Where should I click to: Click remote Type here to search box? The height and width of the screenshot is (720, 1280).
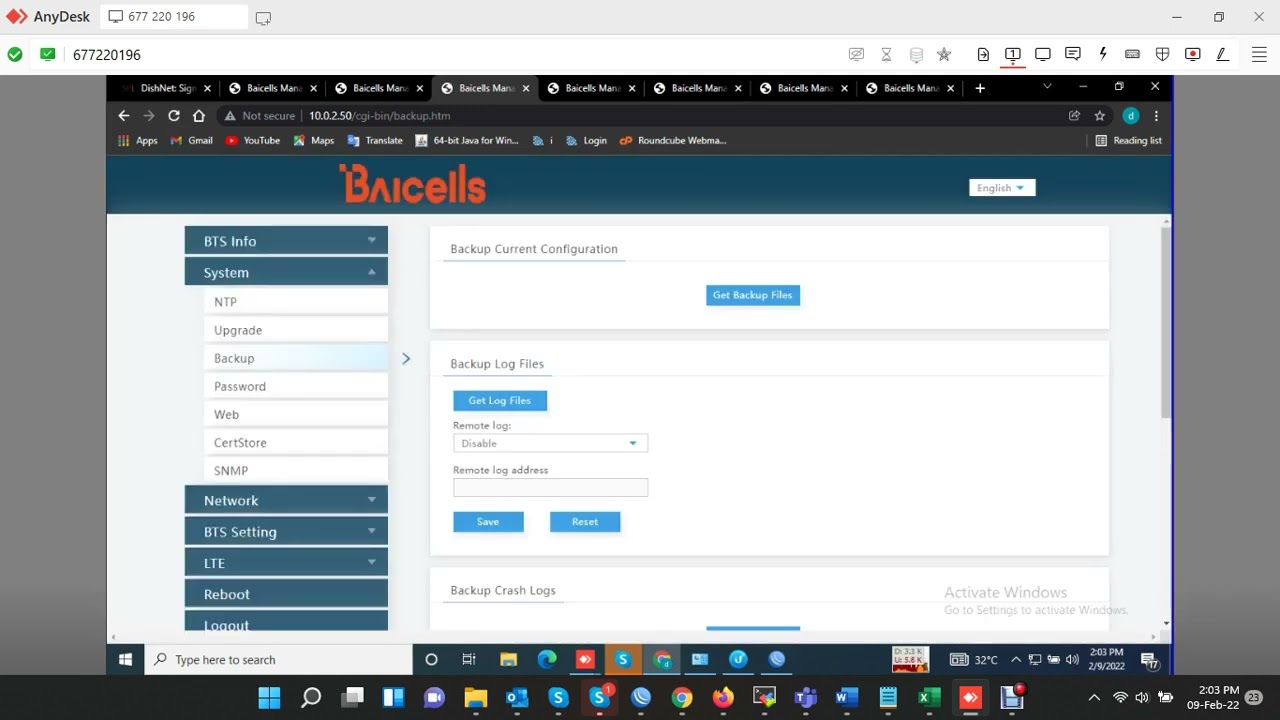click(x=278, y=659)
